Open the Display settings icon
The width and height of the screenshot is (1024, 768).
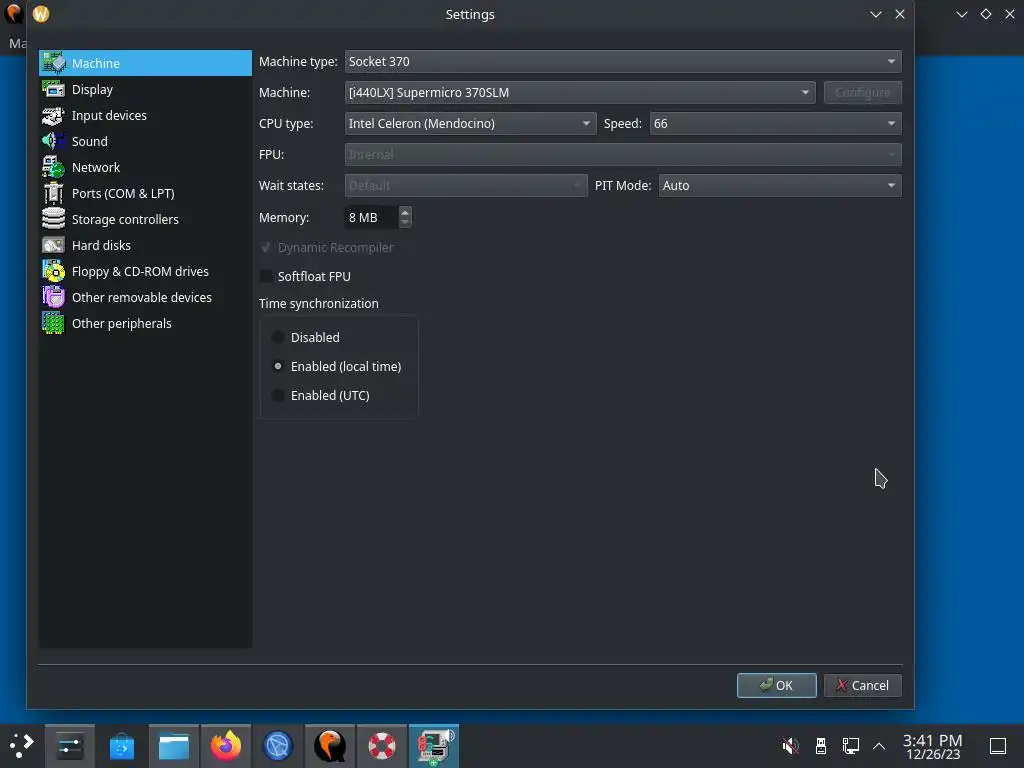click(x=54, y=89)
